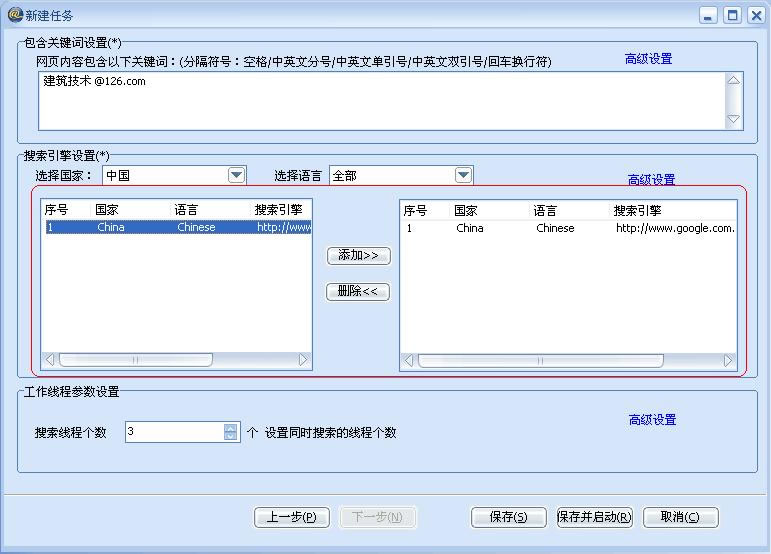Select the highlighted China row in left list
Viewport: 771px width, 554px height.
[178, 227]
